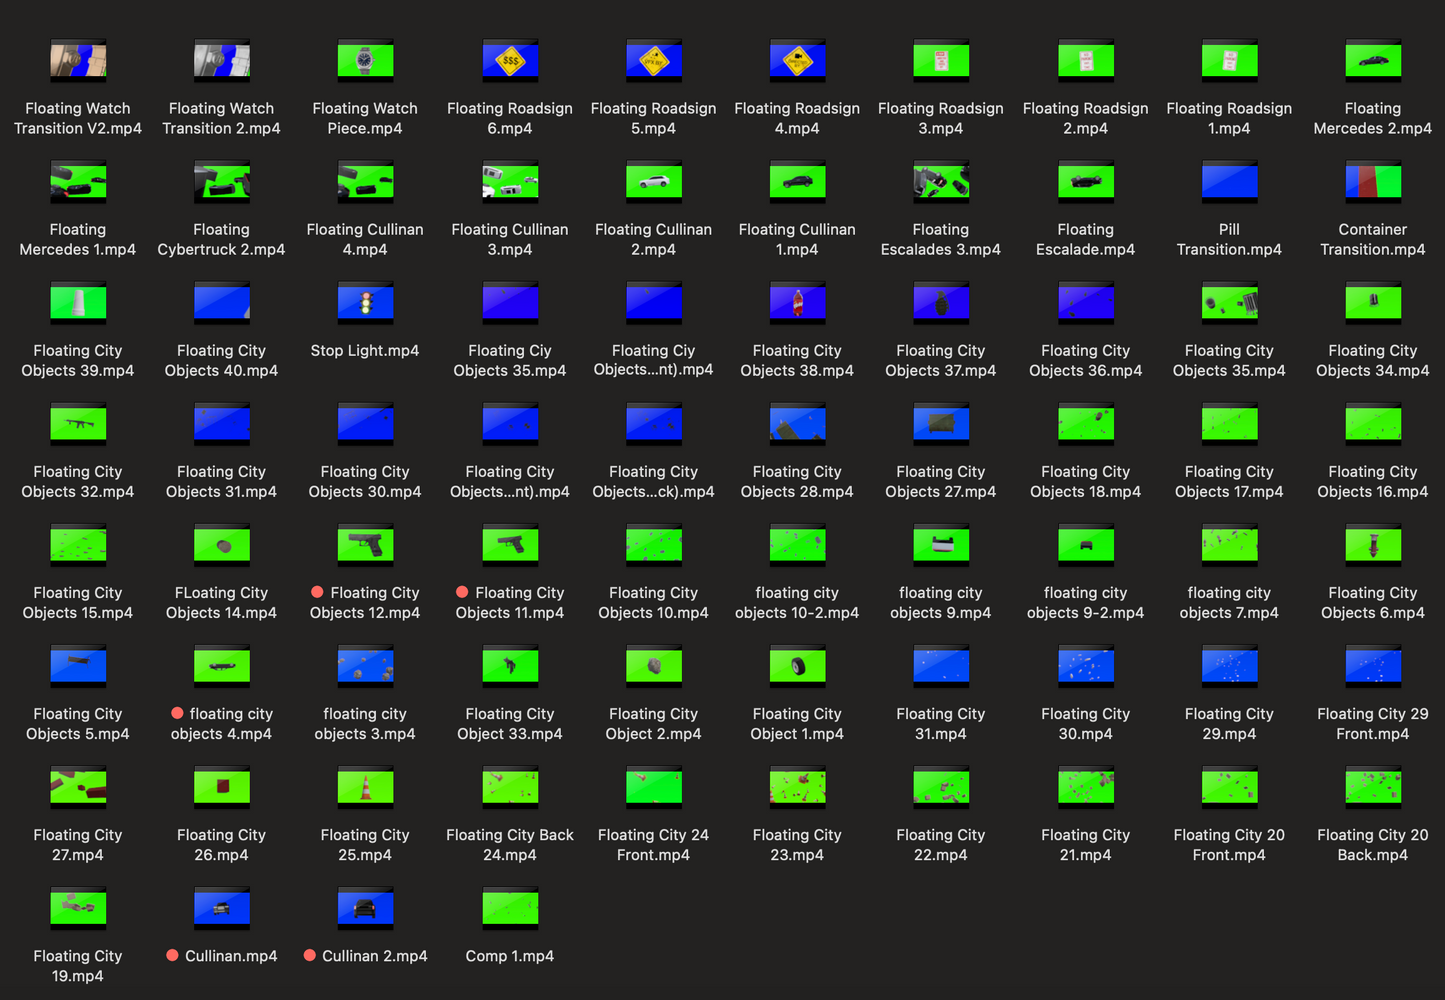Click the red tag on floating city objects 4.mp4
Image resolution: width=1445 pixels, height=1000 pixels.
pos(177,713)
